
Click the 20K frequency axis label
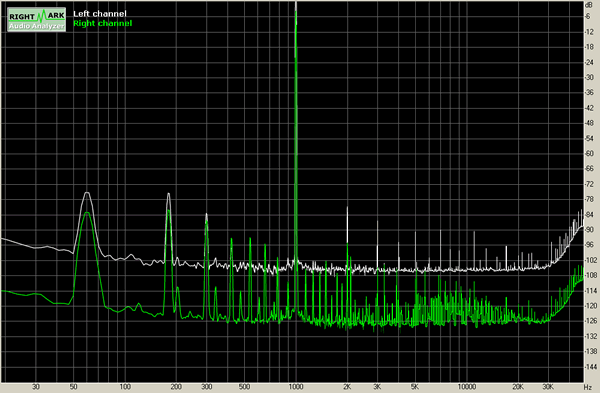pyautogui.click(x=518, y=387)
